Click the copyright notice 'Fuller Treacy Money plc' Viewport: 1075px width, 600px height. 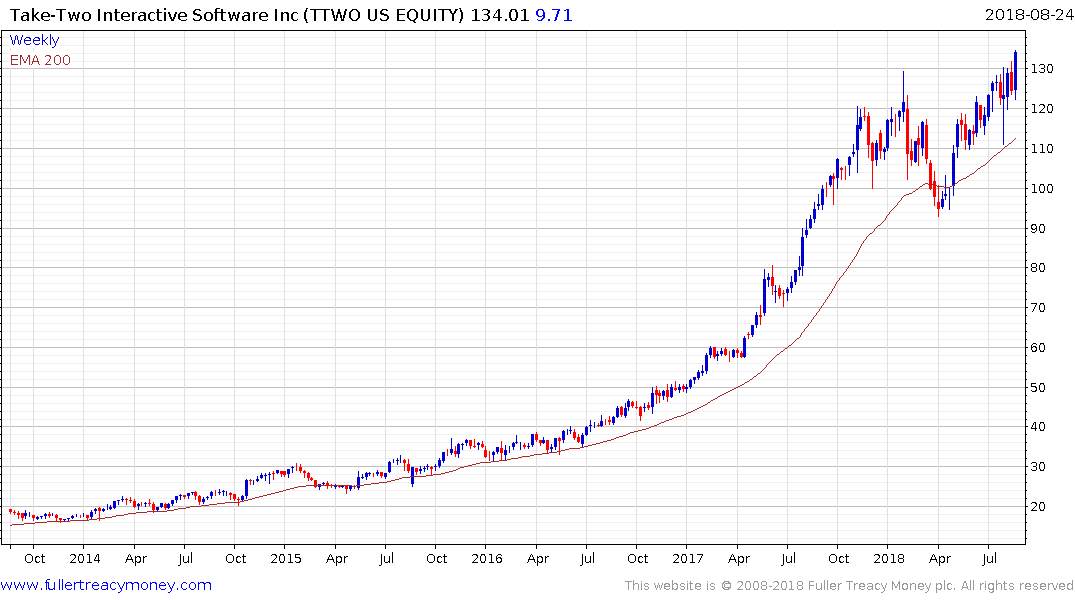tap(882, 586)
